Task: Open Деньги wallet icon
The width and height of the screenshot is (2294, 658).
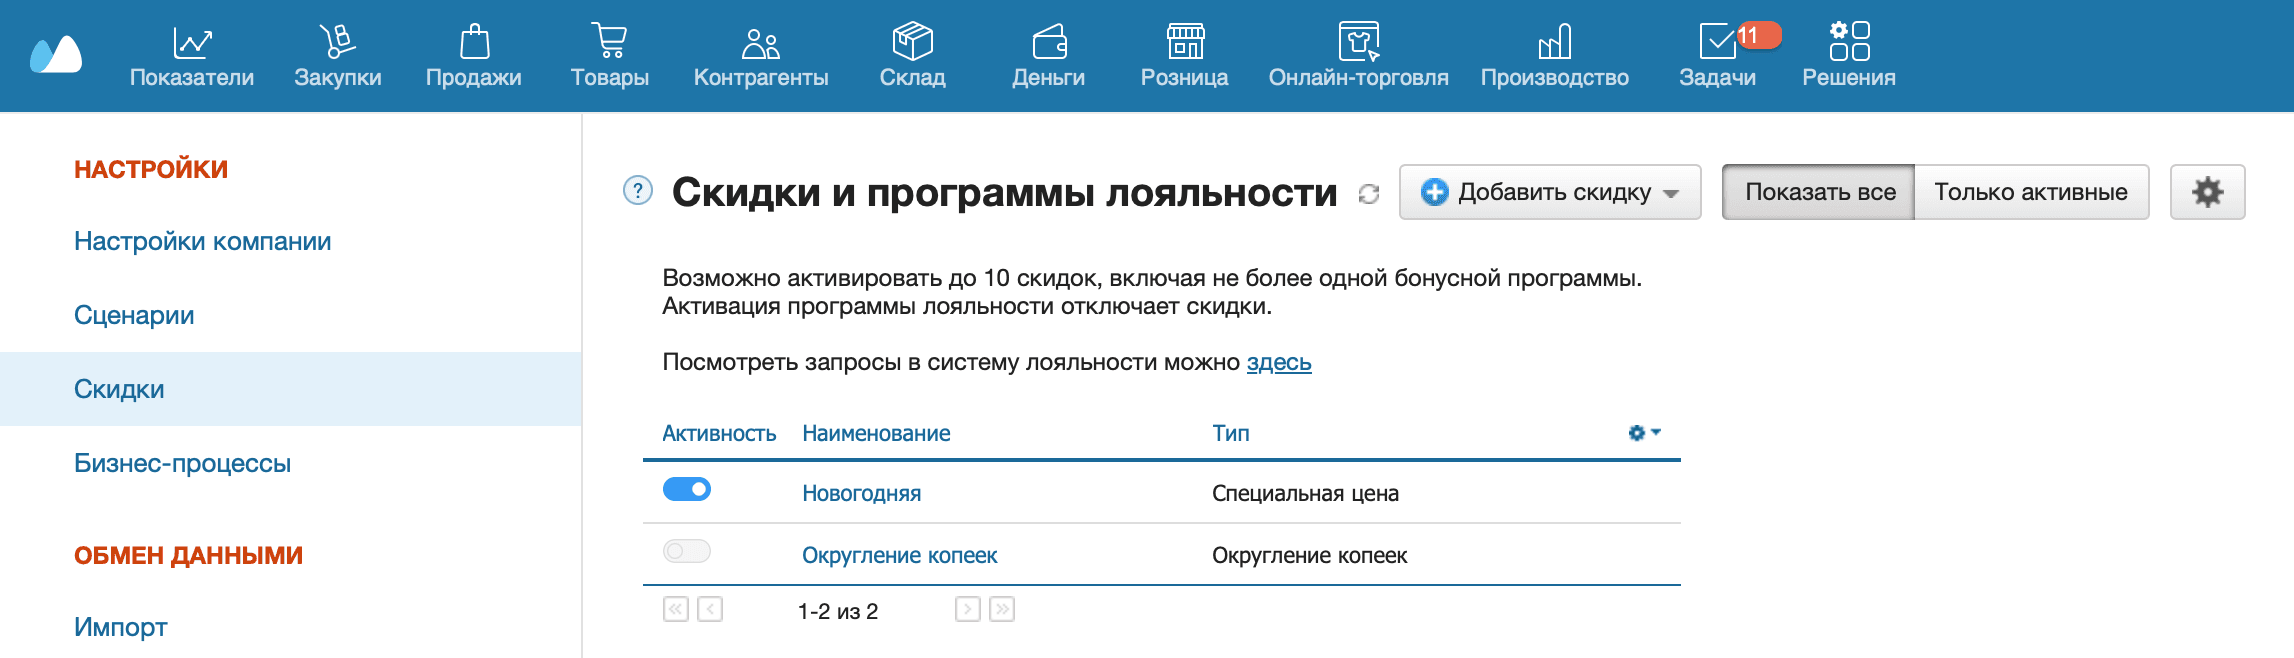Action: pyautogui.click(x=1049, y=42)
